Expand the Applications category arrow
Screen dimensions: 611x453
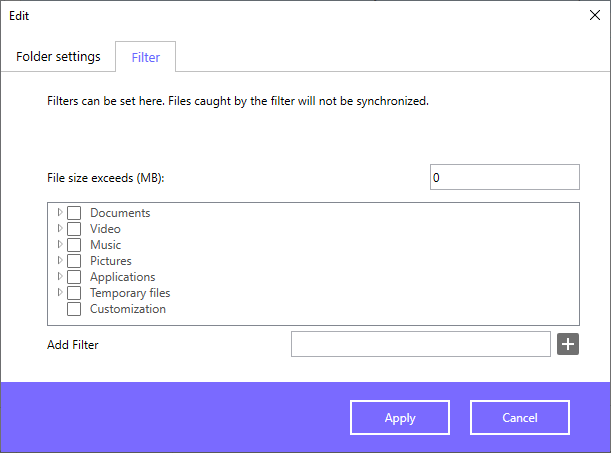coord(60,276)
